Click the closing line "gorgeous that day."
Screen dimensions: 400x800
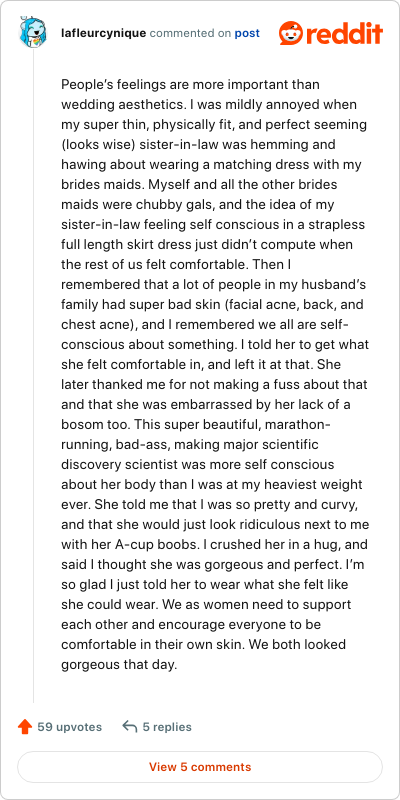[119, 665]
